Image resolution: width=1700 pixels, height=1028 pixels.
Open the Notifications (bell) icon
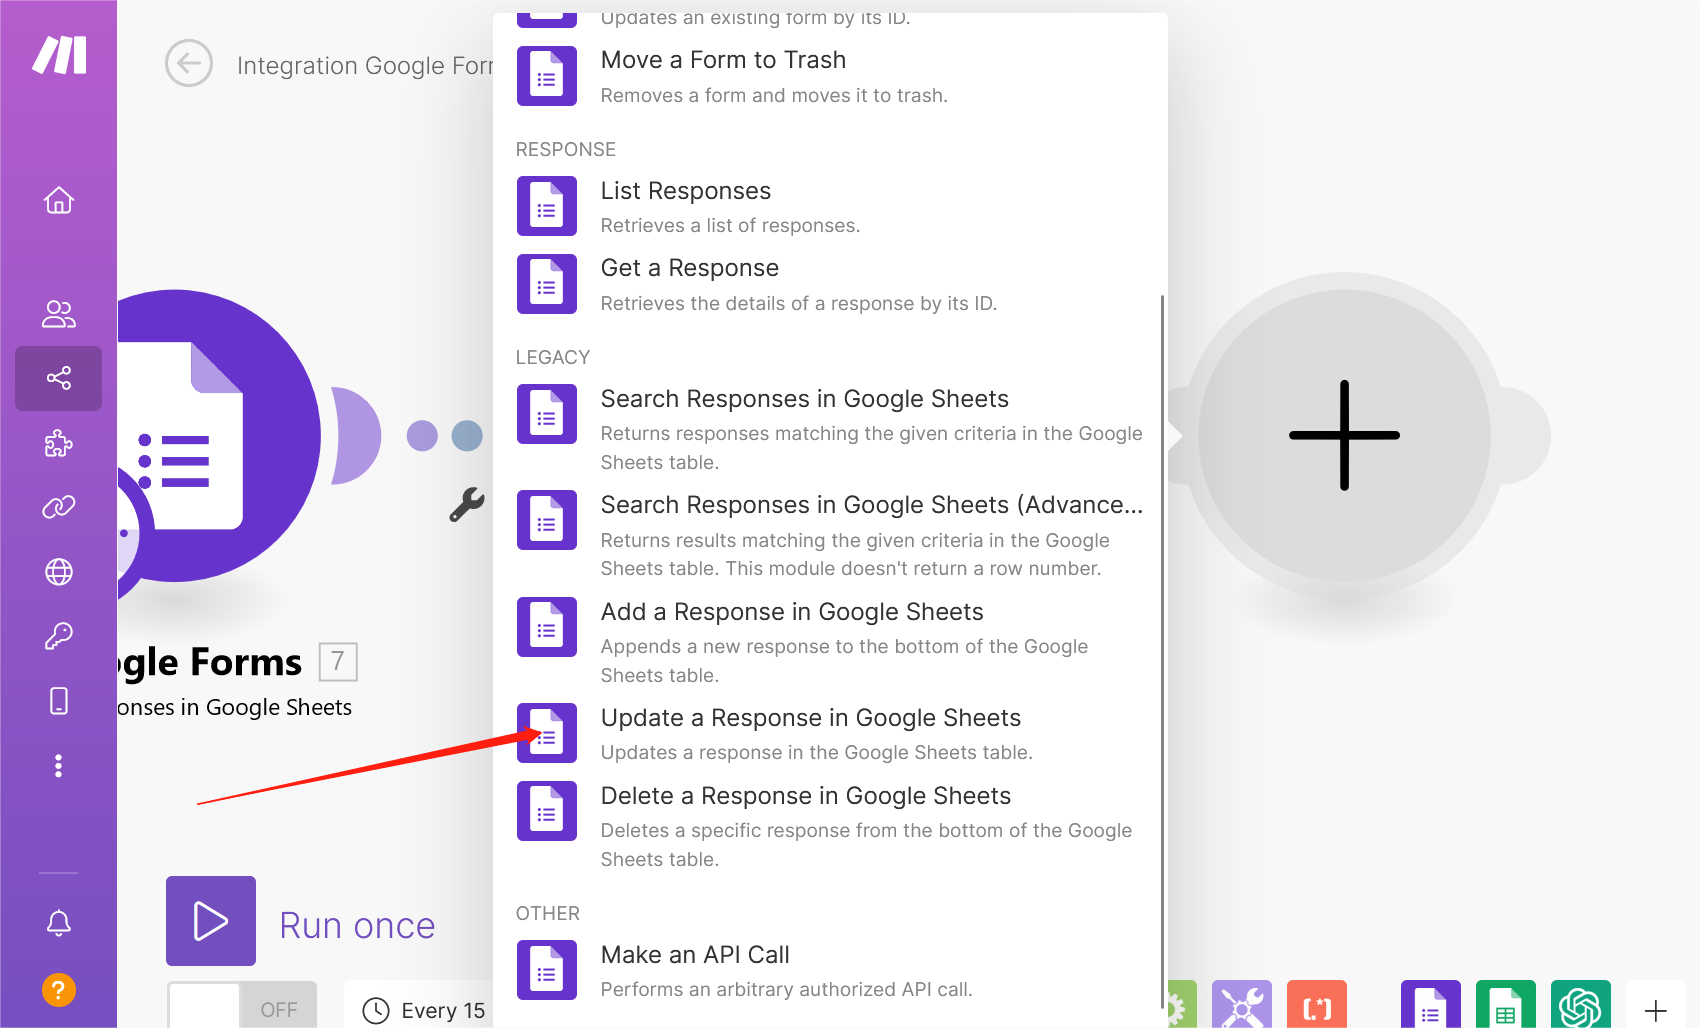(59, 923)
